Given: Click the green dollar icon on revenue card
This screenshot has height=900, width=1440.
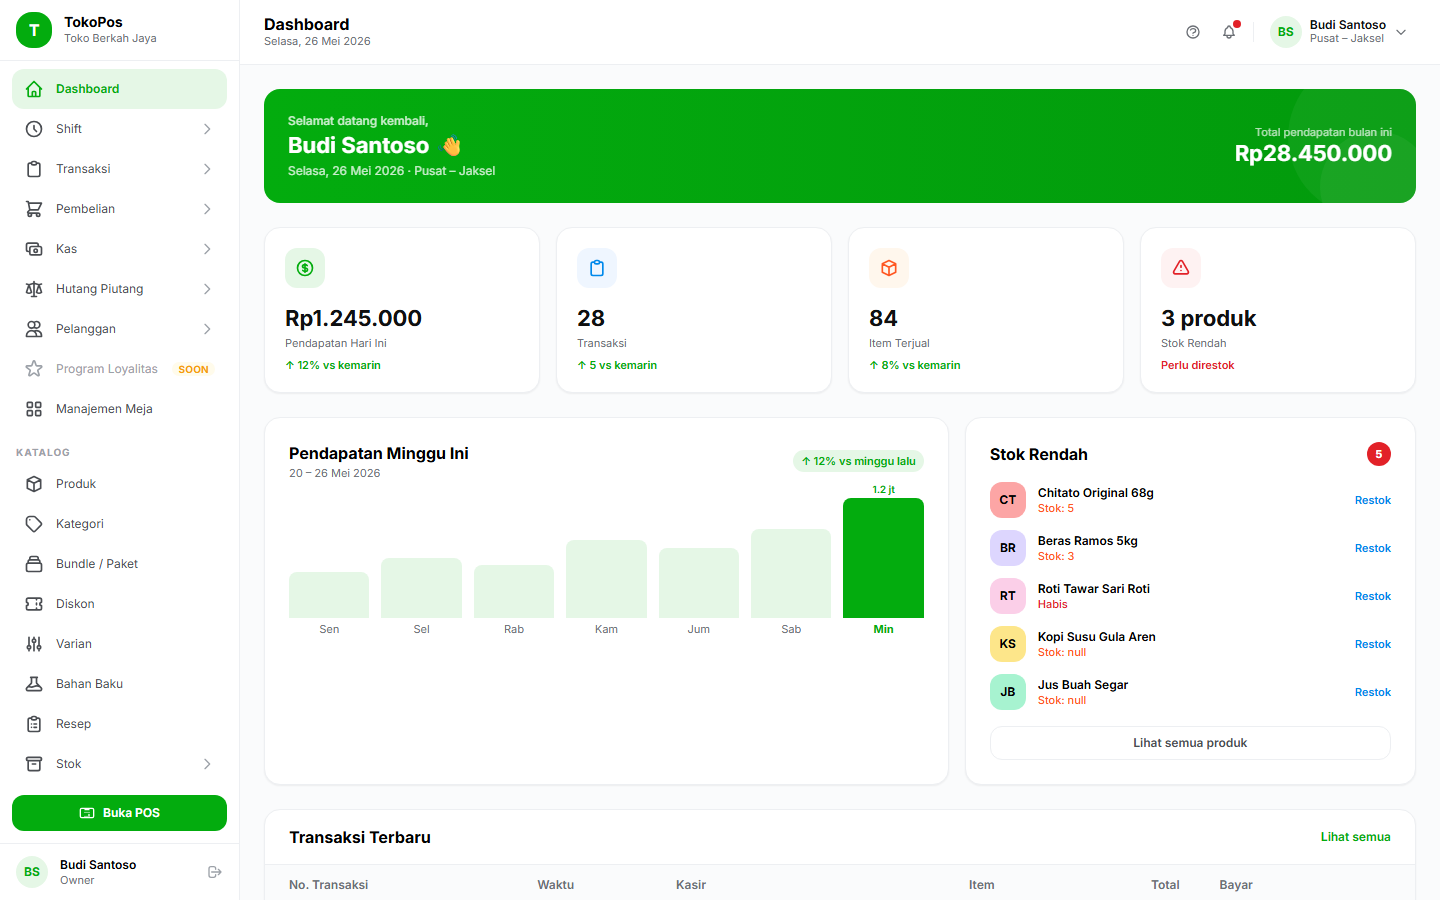Looking at the screenshot, I should (305, 268).
